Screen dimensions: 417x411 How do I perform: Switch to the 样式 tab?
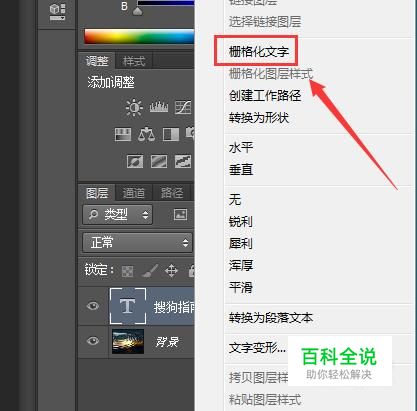pos(134,61)
